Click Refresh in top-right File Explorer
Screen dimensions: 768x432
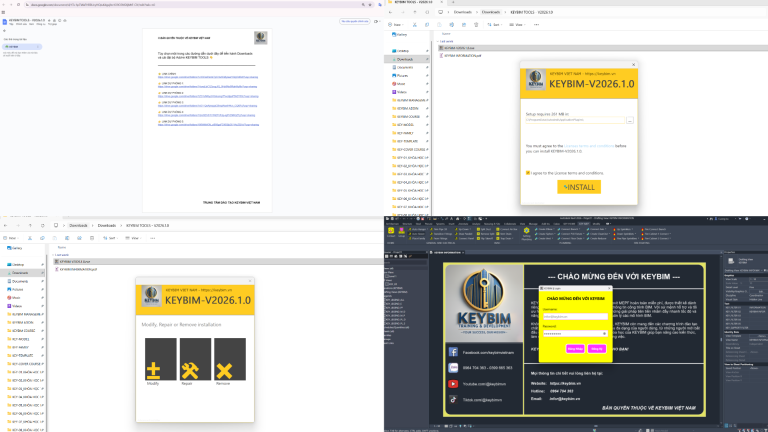(427, 12)
